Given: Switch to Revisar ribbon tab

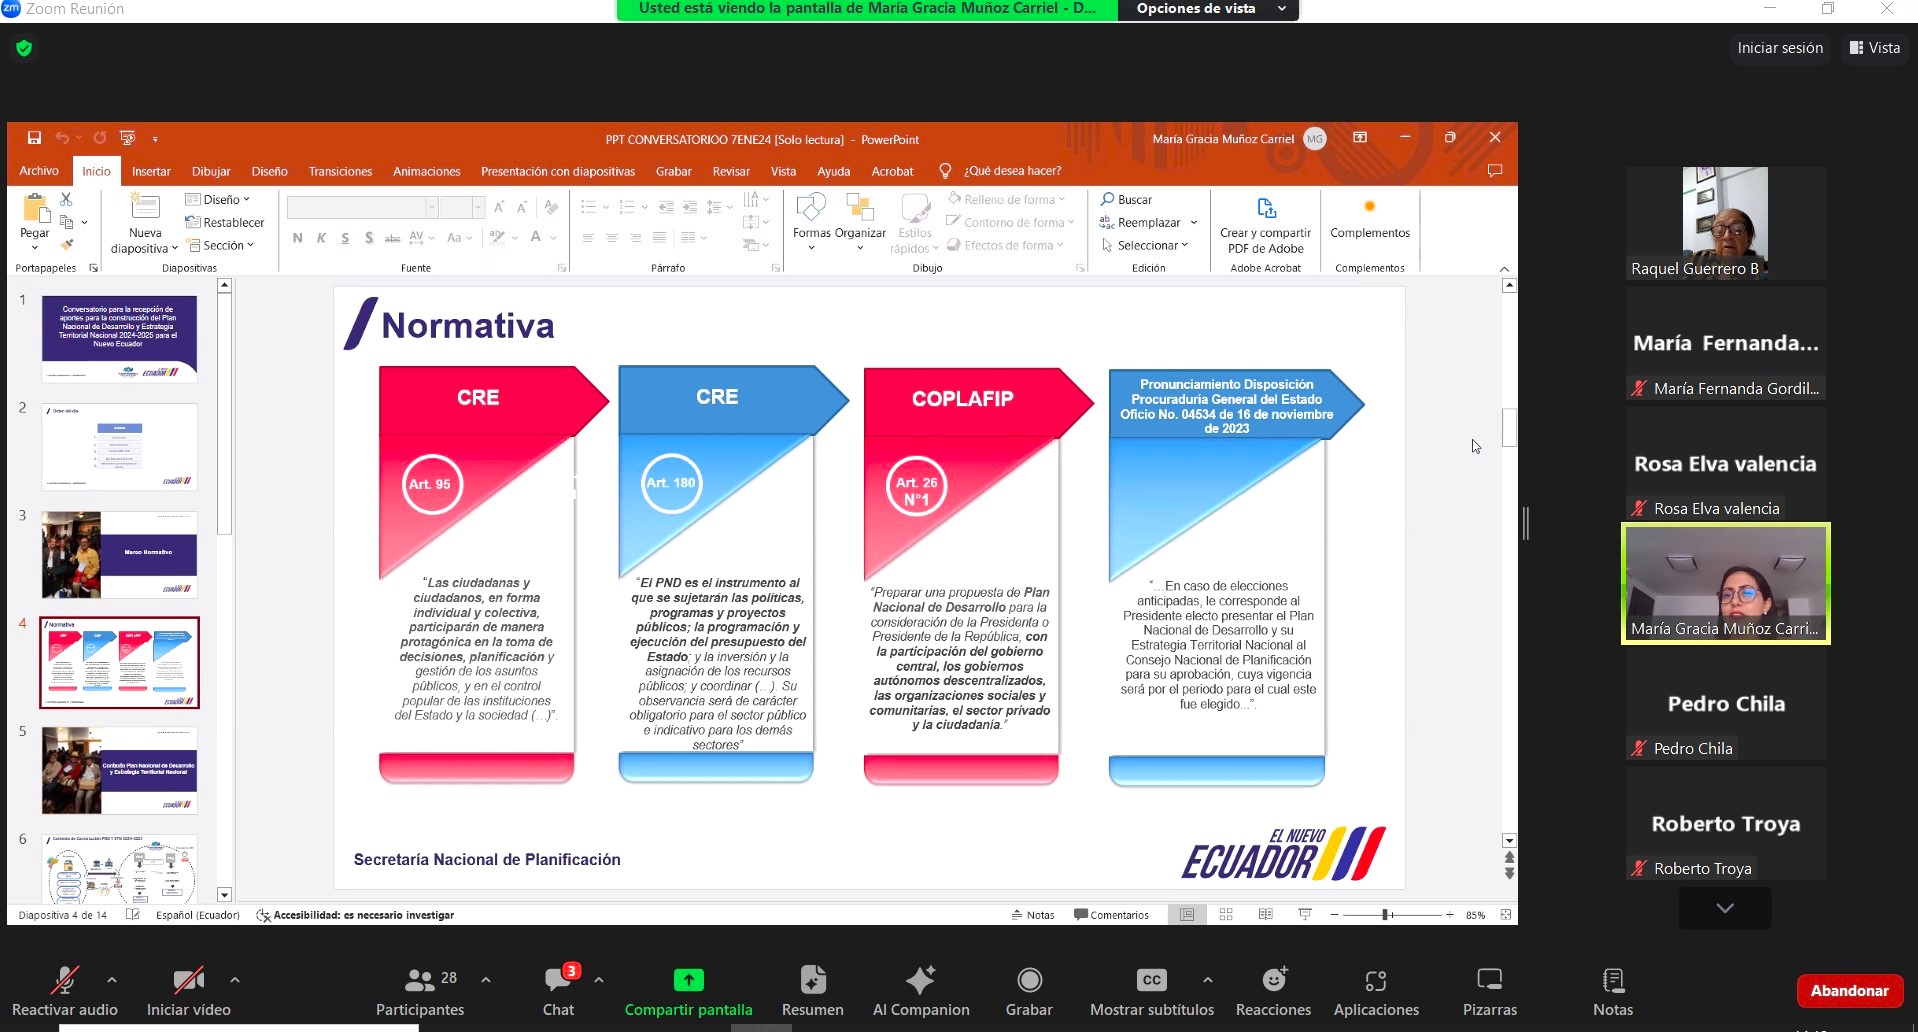Looking at the screenshot, I should 731,171.
